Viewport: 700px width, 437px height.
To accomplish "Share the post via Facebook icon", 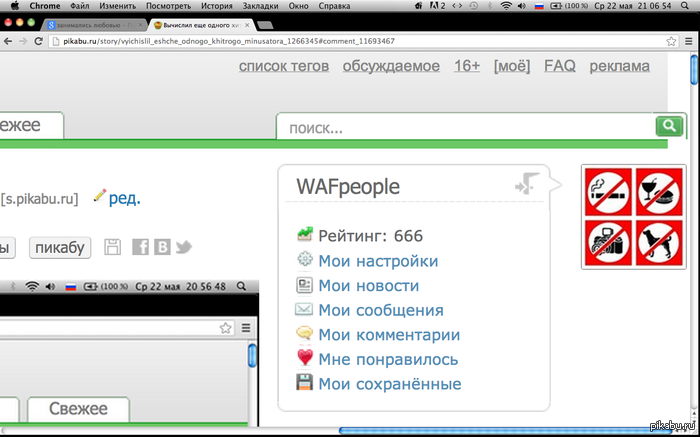I will (140, 247).
